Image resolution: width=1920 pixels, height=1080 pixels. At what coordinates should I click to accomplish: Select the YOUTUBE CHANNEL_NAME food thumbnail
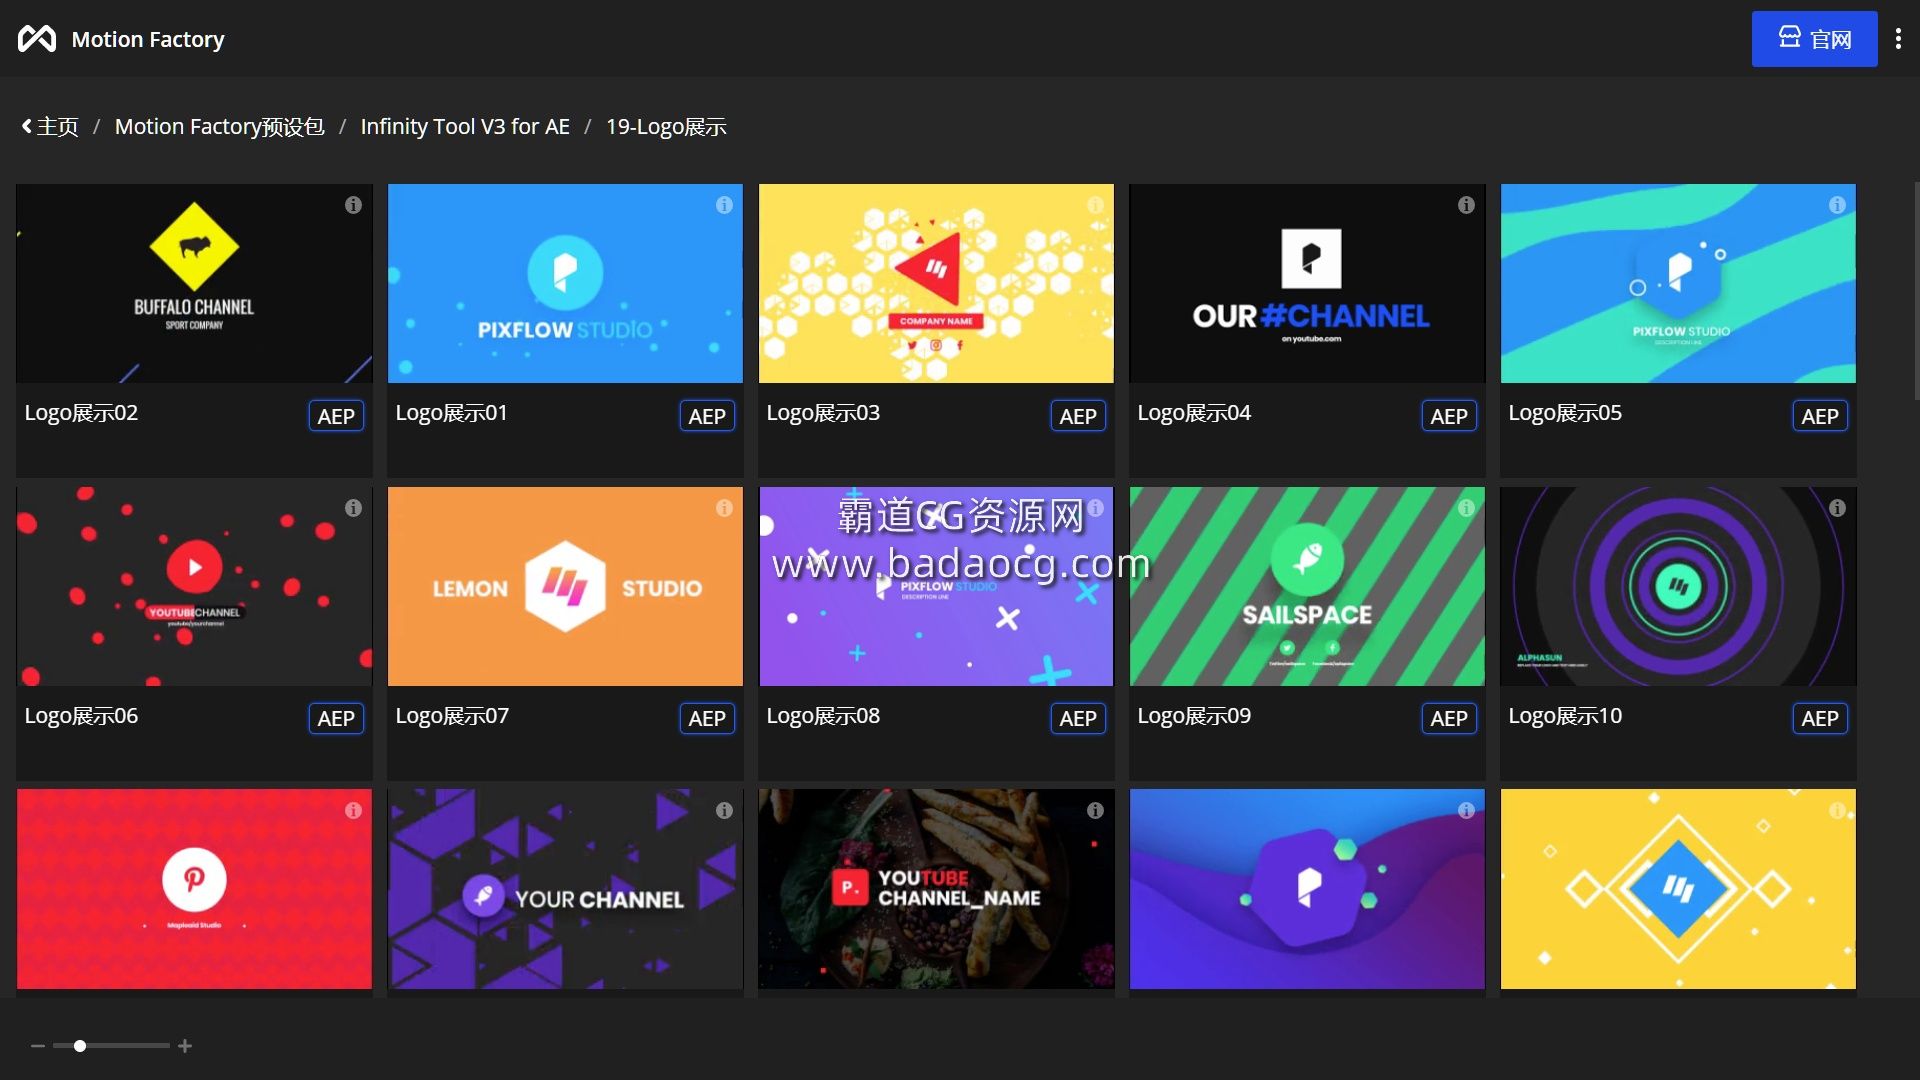pos(936,889)
